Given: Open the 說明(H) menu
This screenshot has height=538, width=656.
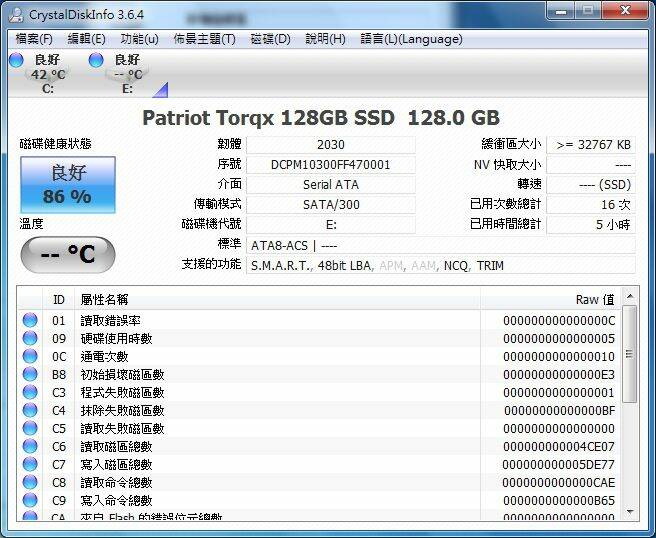Looking at the screenshot, I should pos(325,39).
